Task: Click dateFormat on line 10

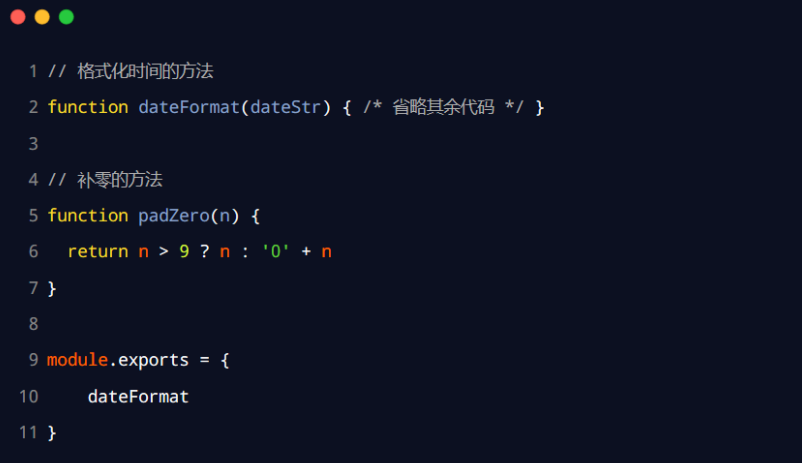Action: point(138,396)
